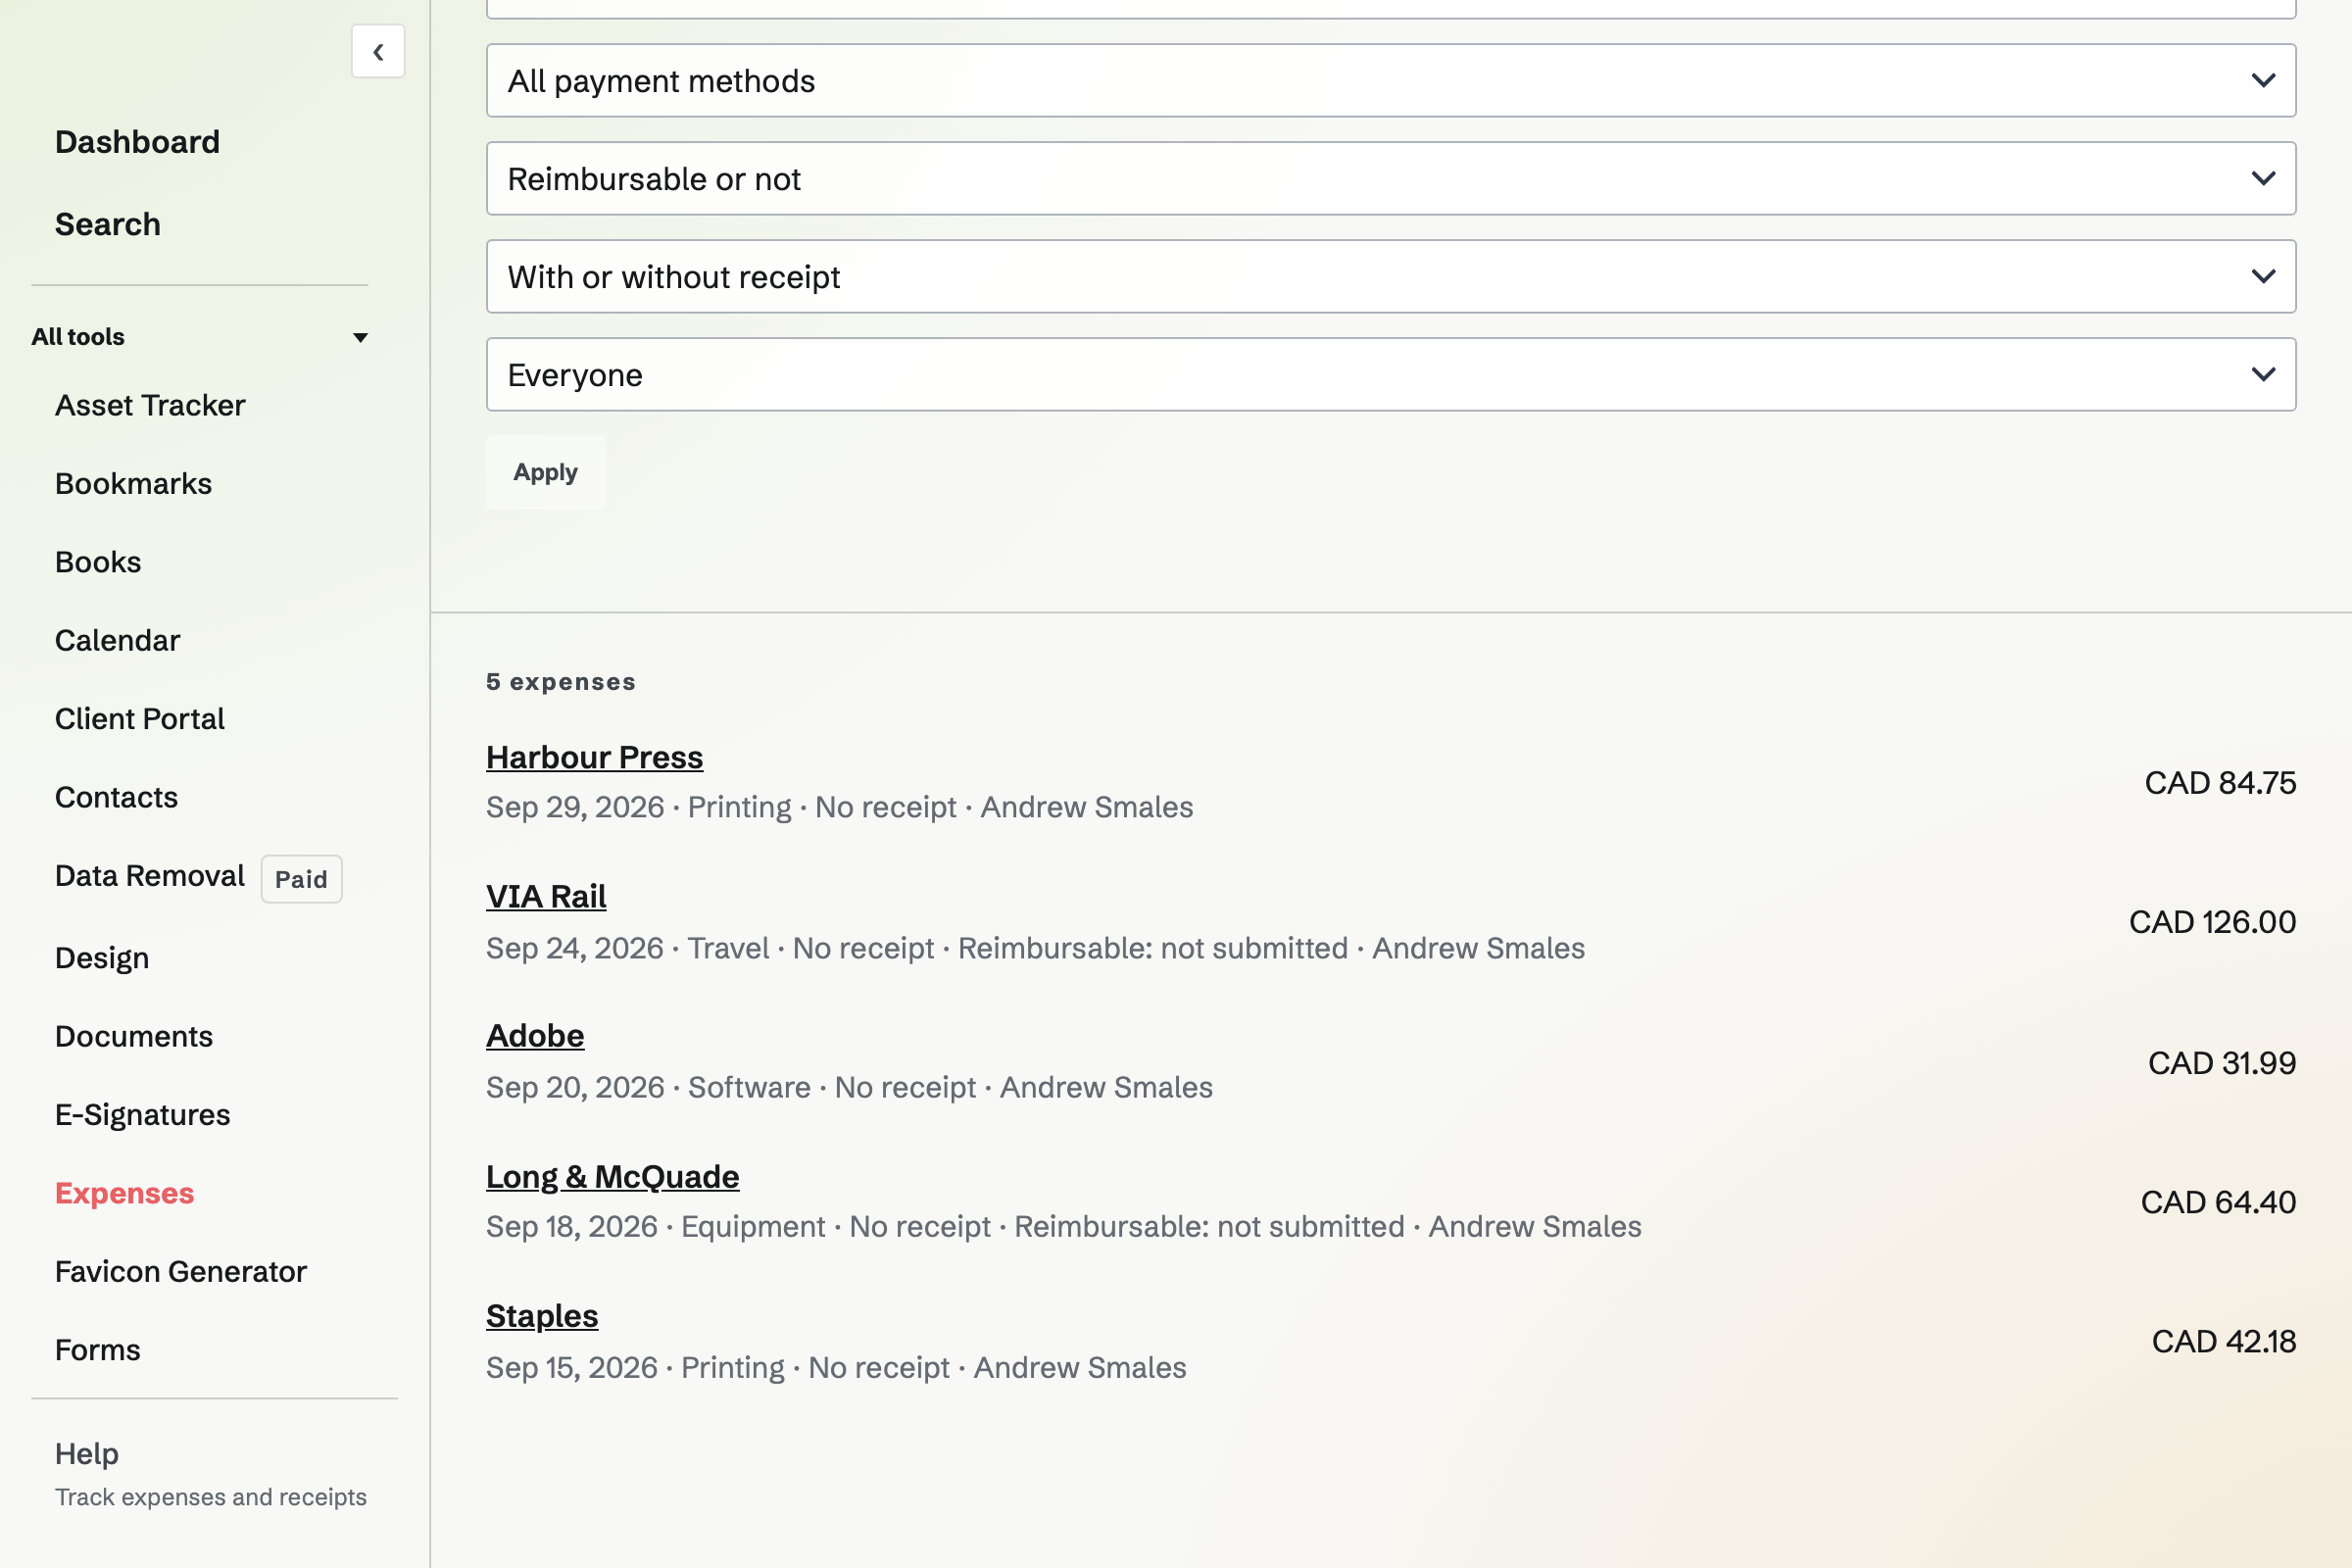Click the CAD 126.00 amount
Viewport: 2352px width, 1568px height.
click(2212, 921)
